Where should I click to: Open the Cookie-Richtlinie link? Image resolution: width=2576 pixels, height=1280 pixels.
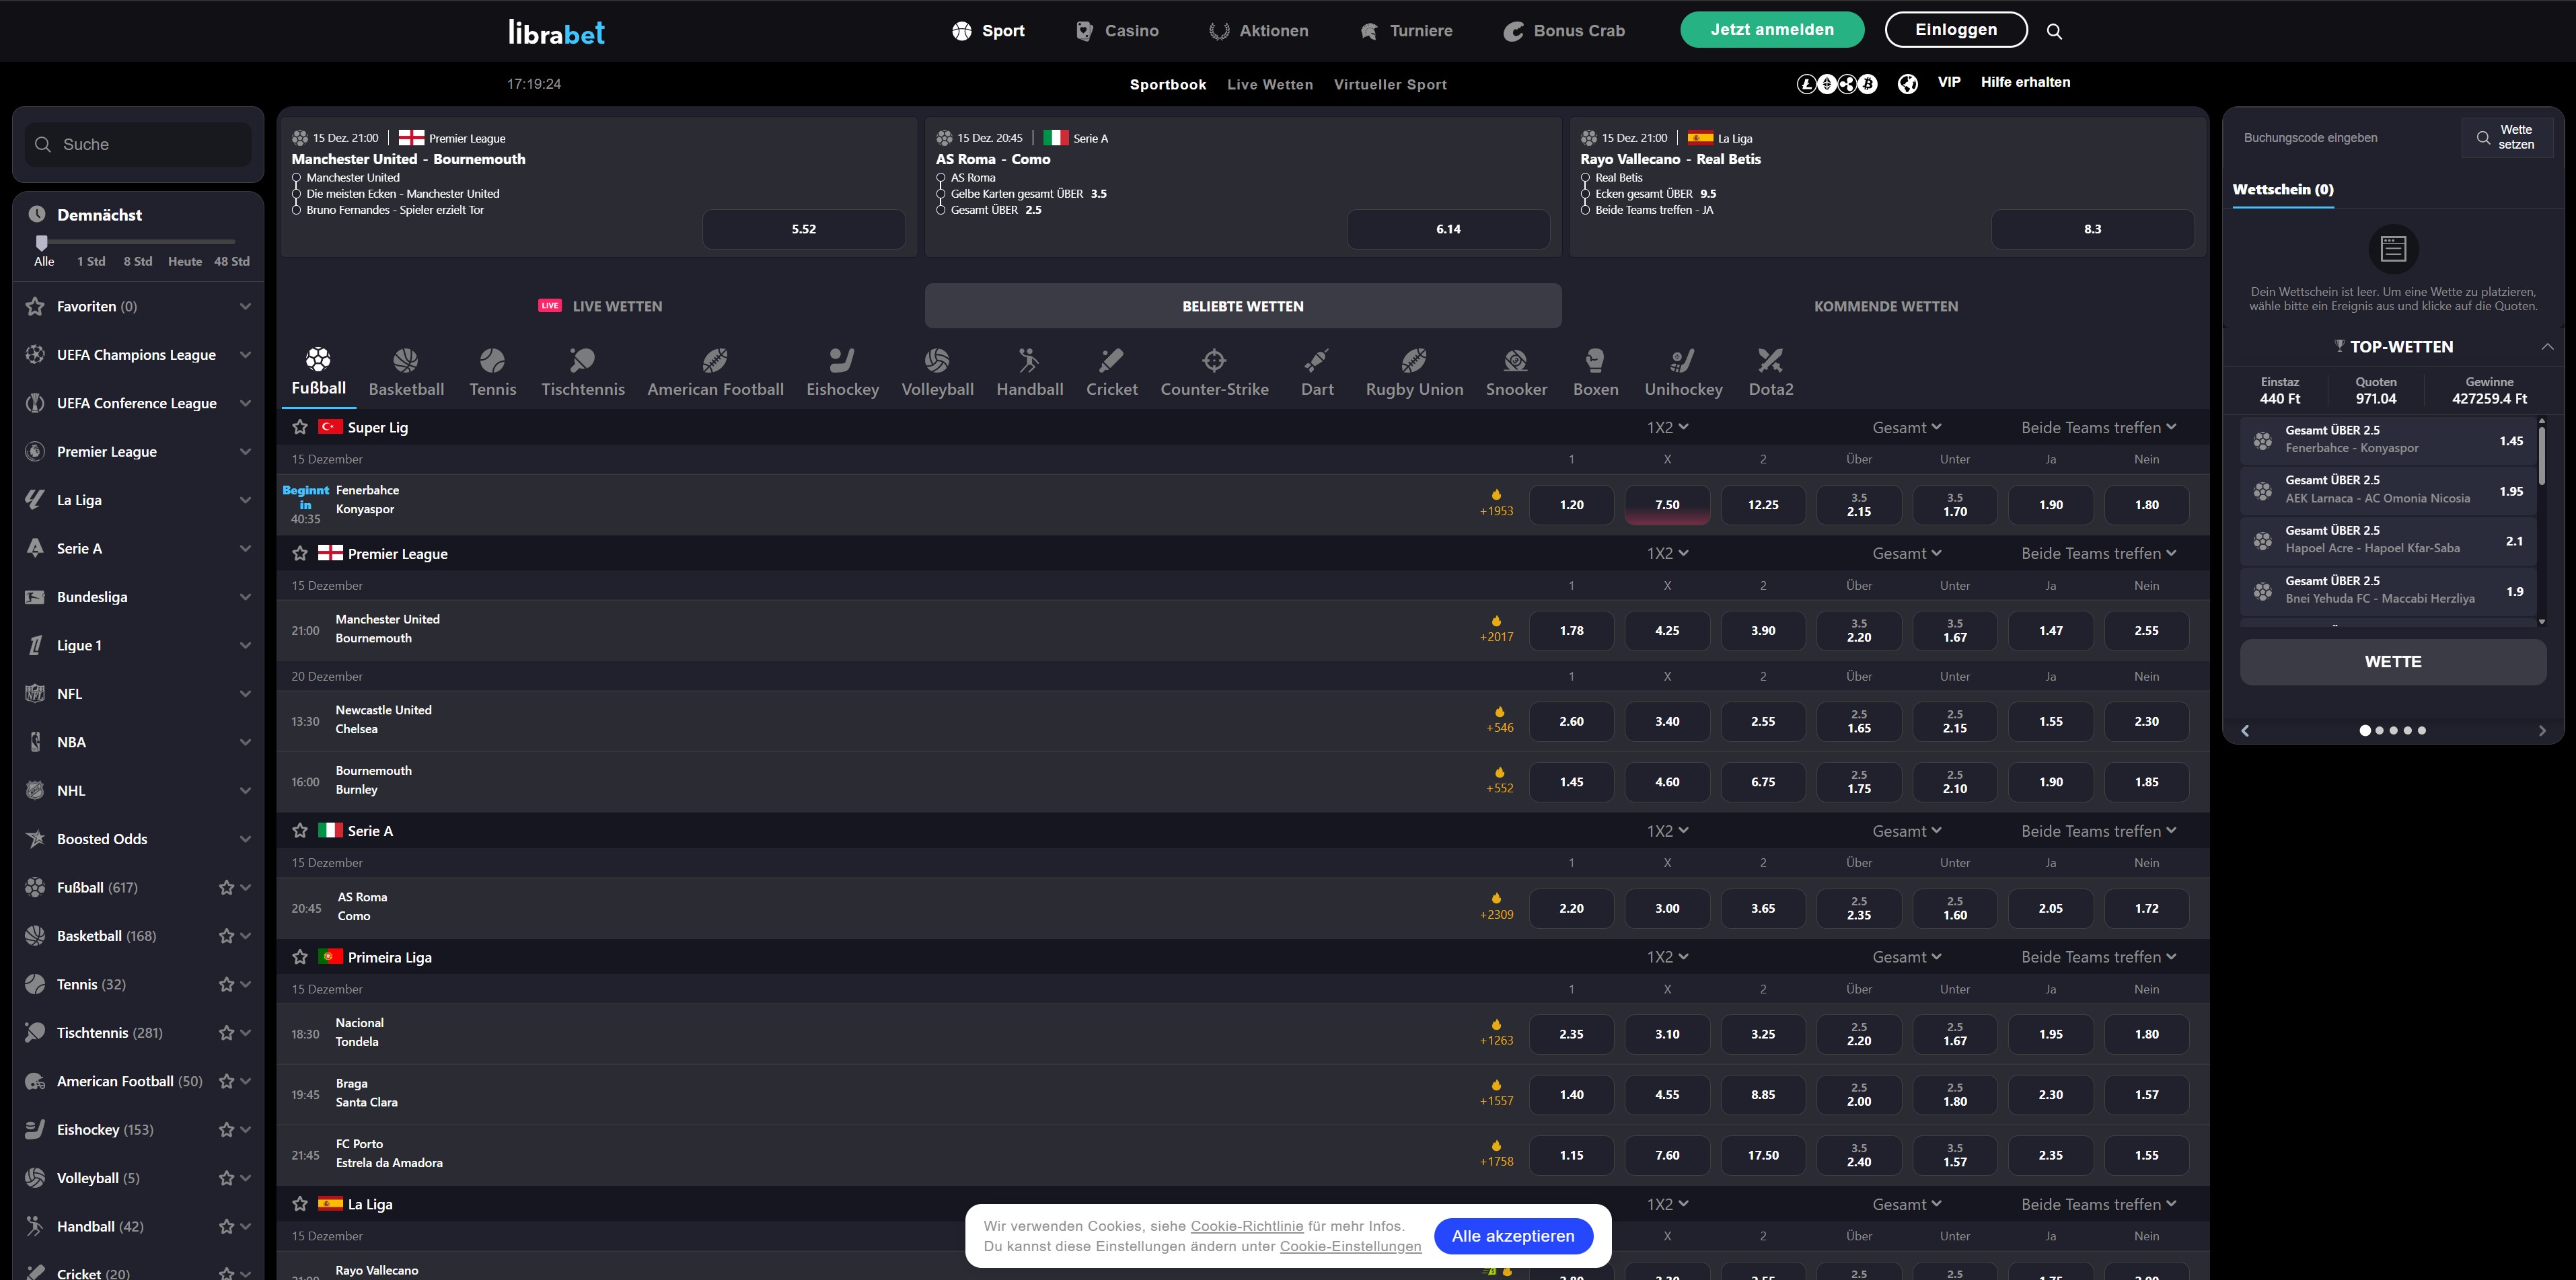[x=1247, y=1226]
